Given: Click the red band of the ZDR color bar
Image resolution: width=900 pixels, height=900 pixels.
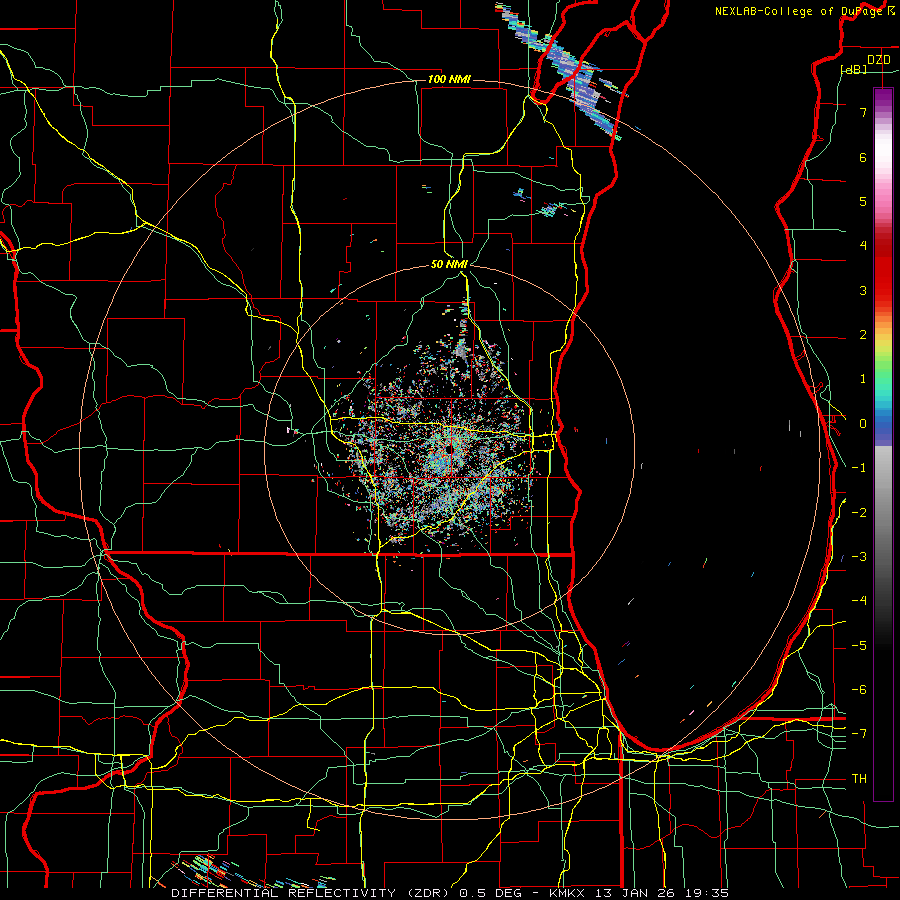Looking at the screenshot, I should click(883, 270).
